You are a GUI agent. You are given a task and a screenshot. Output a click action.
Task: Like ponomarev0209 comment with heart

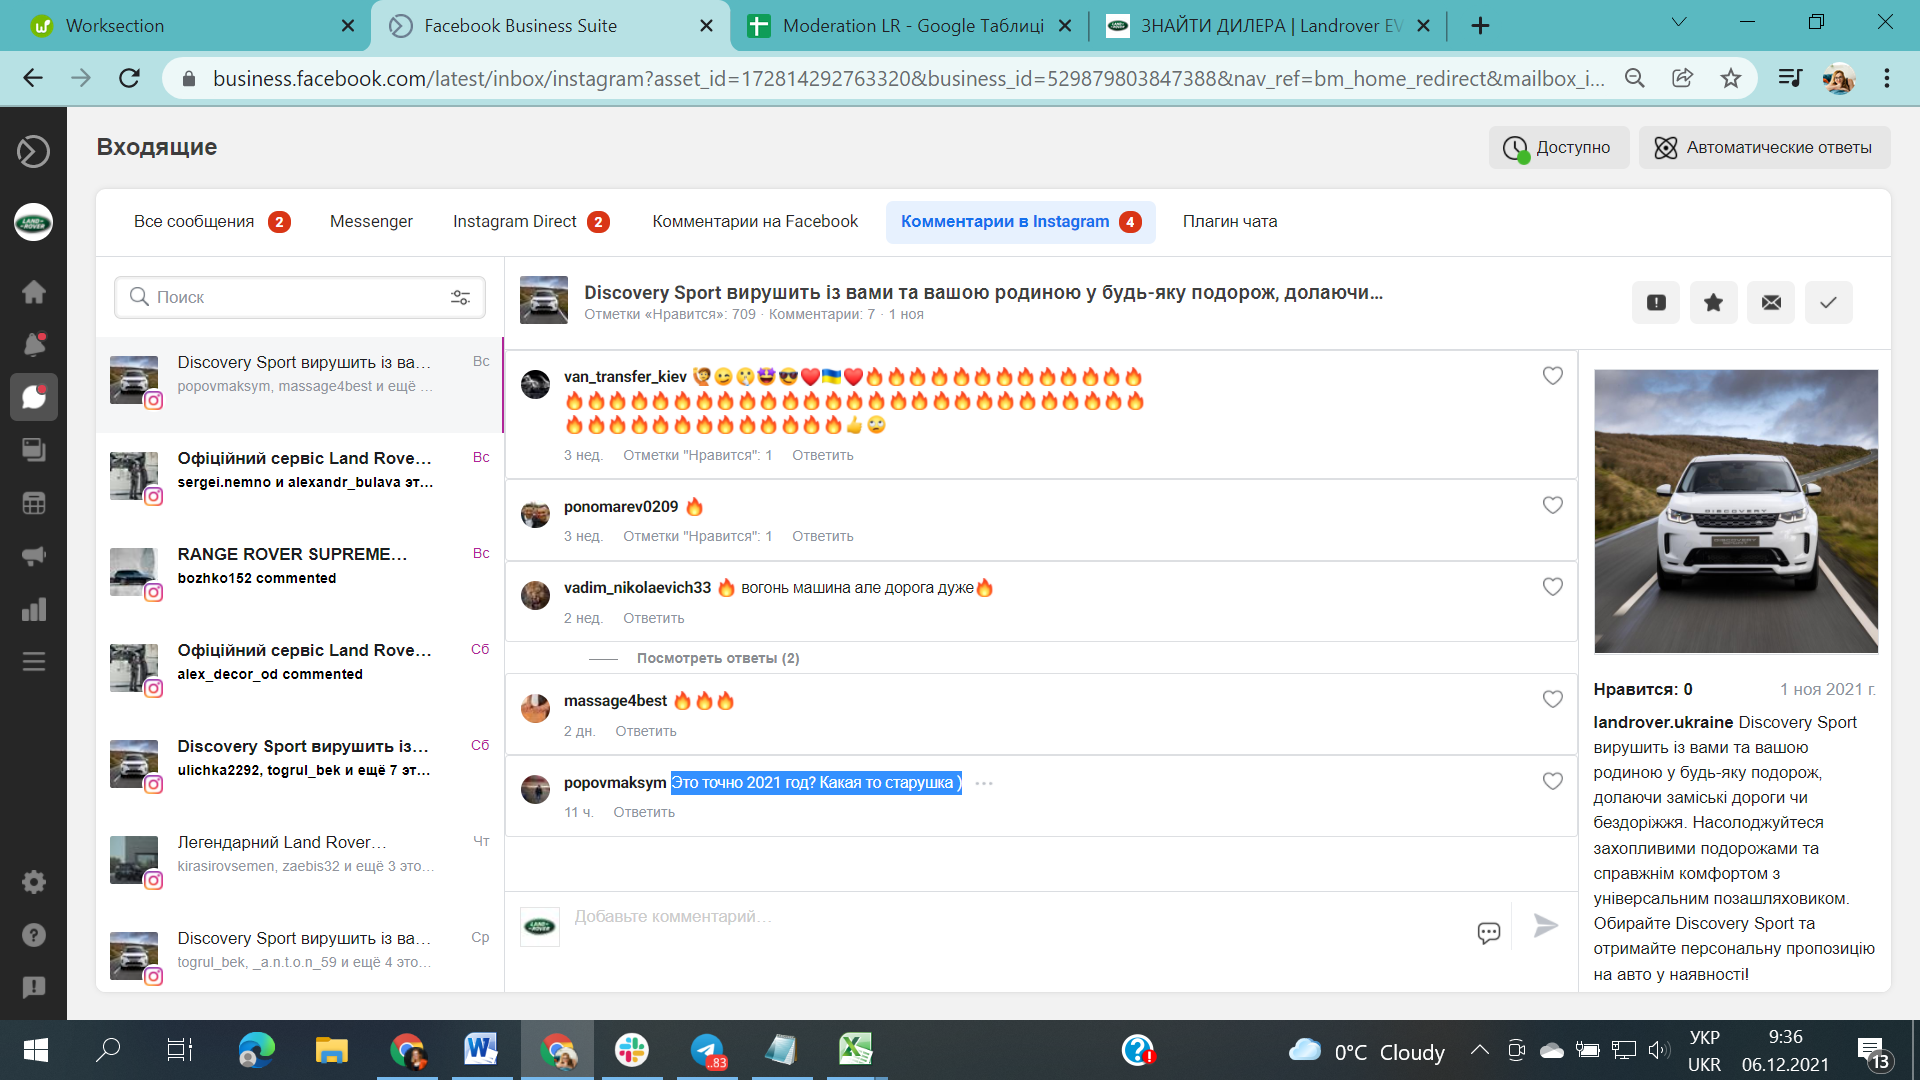[1552, 506]
